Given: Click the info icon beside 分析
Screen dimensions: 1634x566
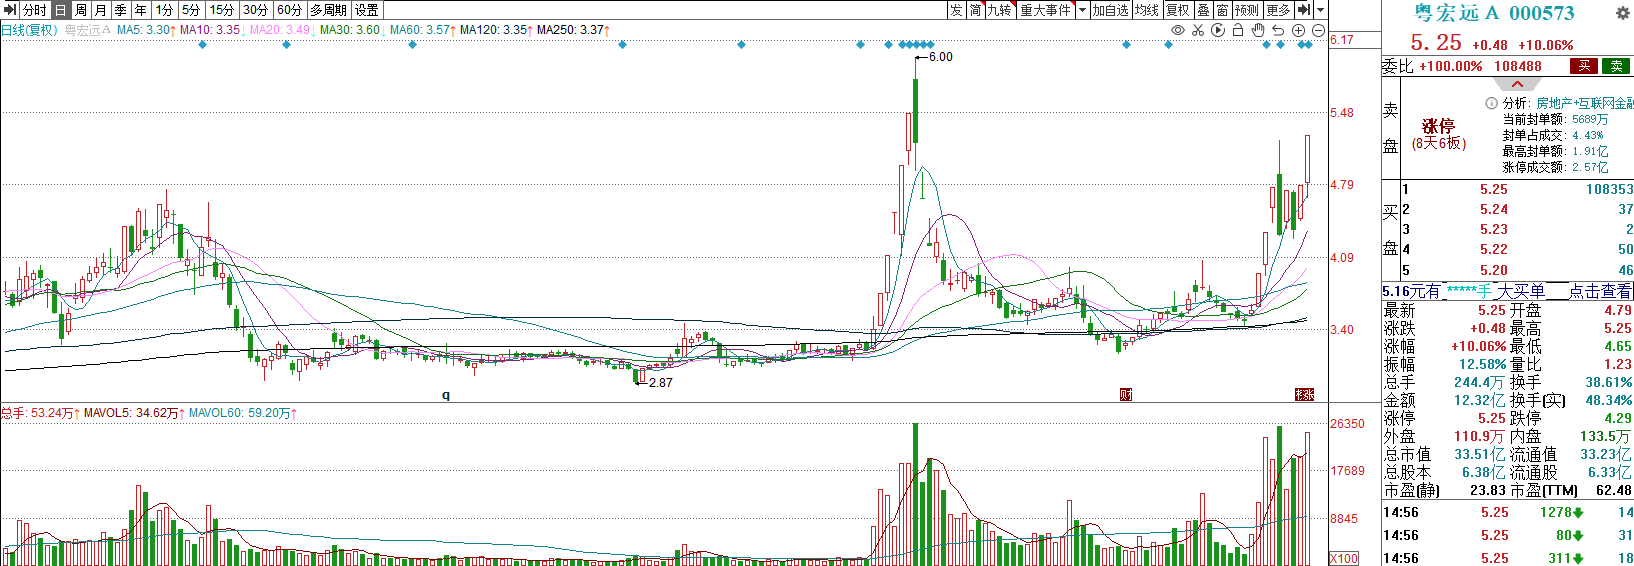Looking at the screenshot, I should pos(1491,103).
